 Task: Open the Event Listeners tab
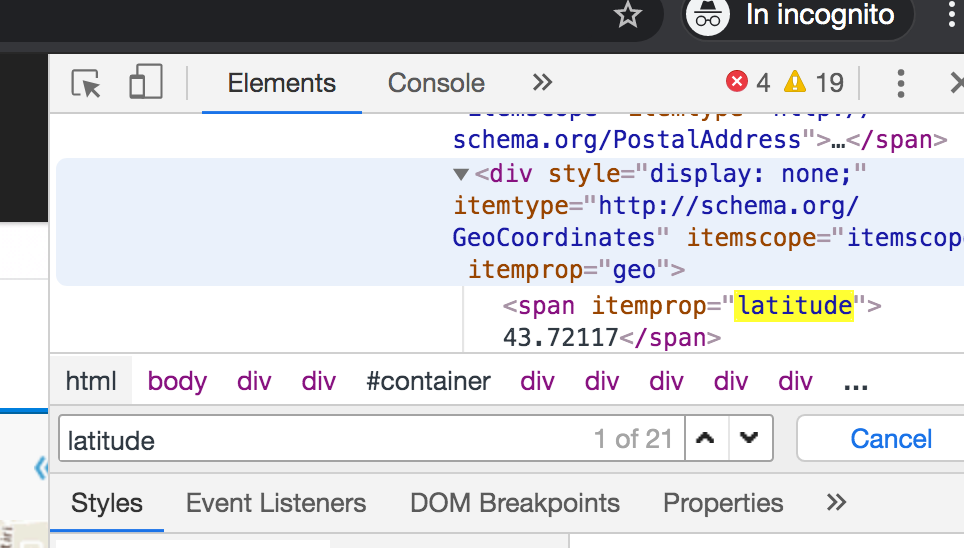[x=276, y=502]
